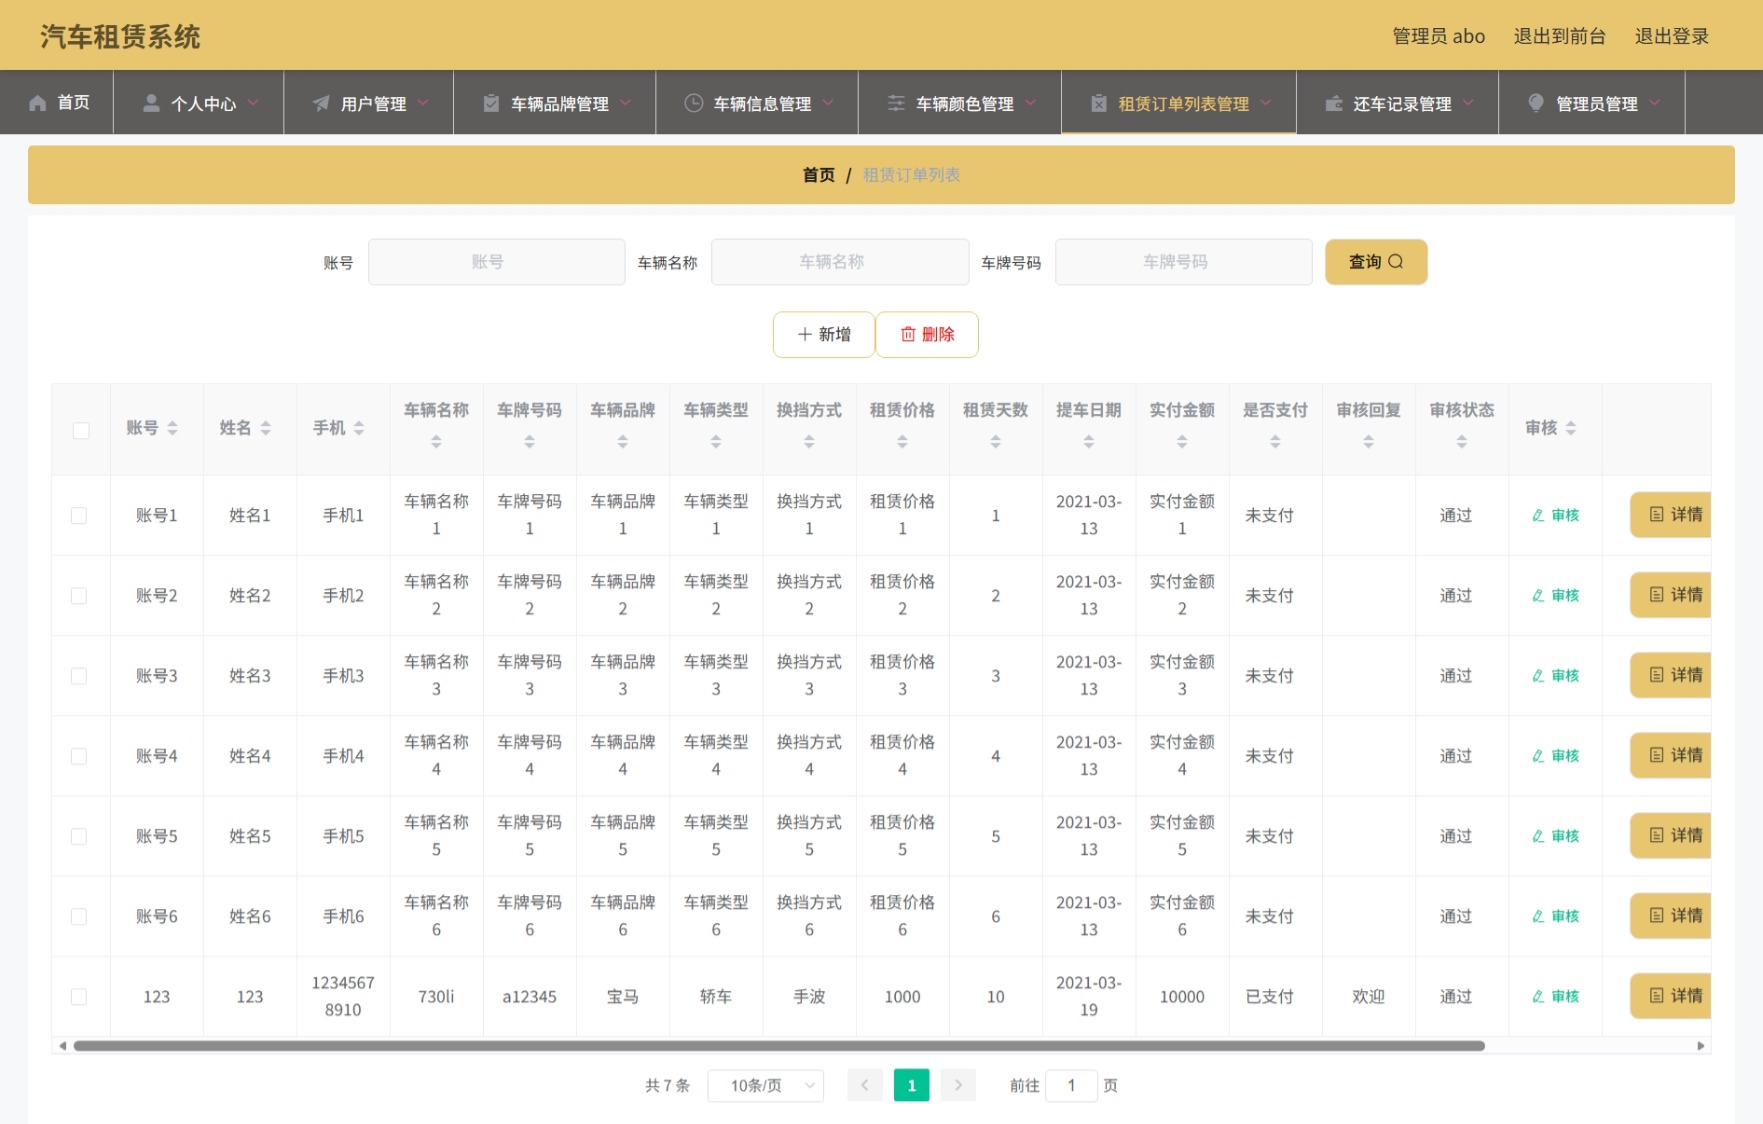Check the row checkbox for 账号3
Image resolution: width=1763 pixels, height=1124 pixels.
(79, 676)
